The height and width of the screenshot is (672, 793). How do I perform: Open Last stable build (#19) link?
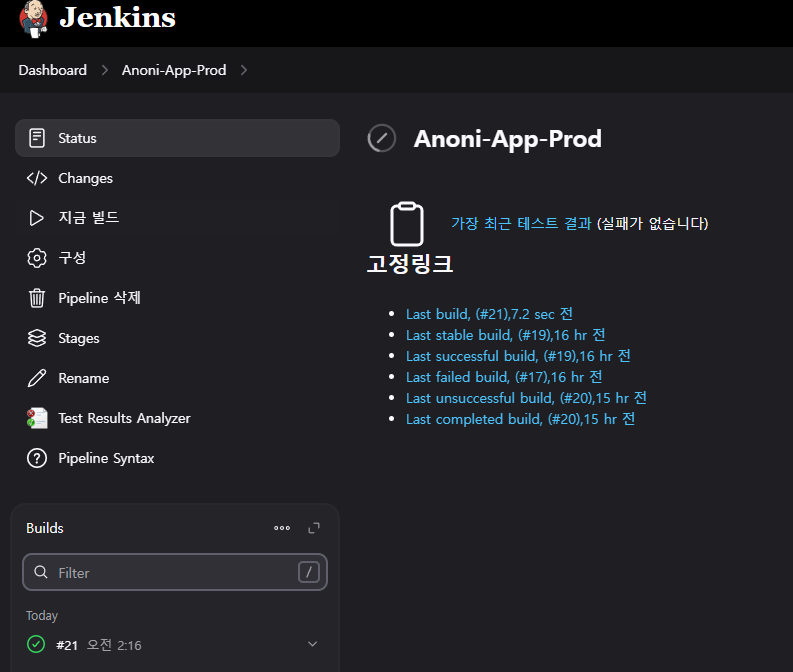click(x=505, y=335)
